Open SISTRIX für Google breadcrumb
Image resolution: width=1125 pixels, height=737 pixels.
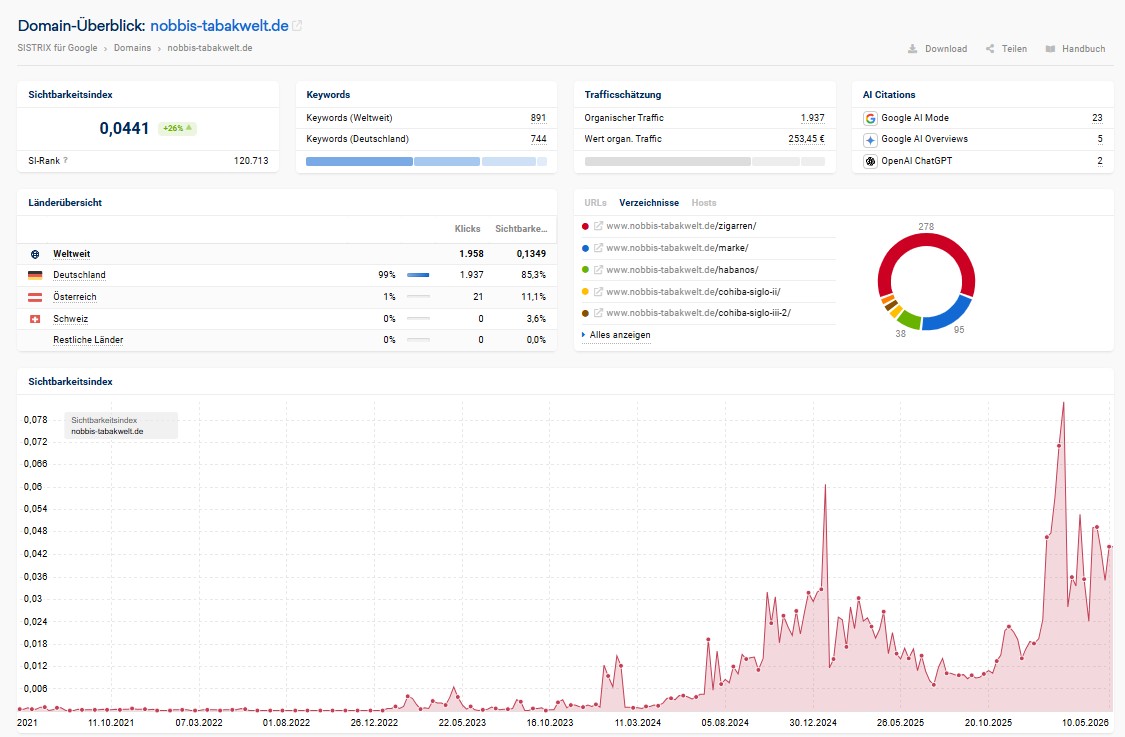57,48
